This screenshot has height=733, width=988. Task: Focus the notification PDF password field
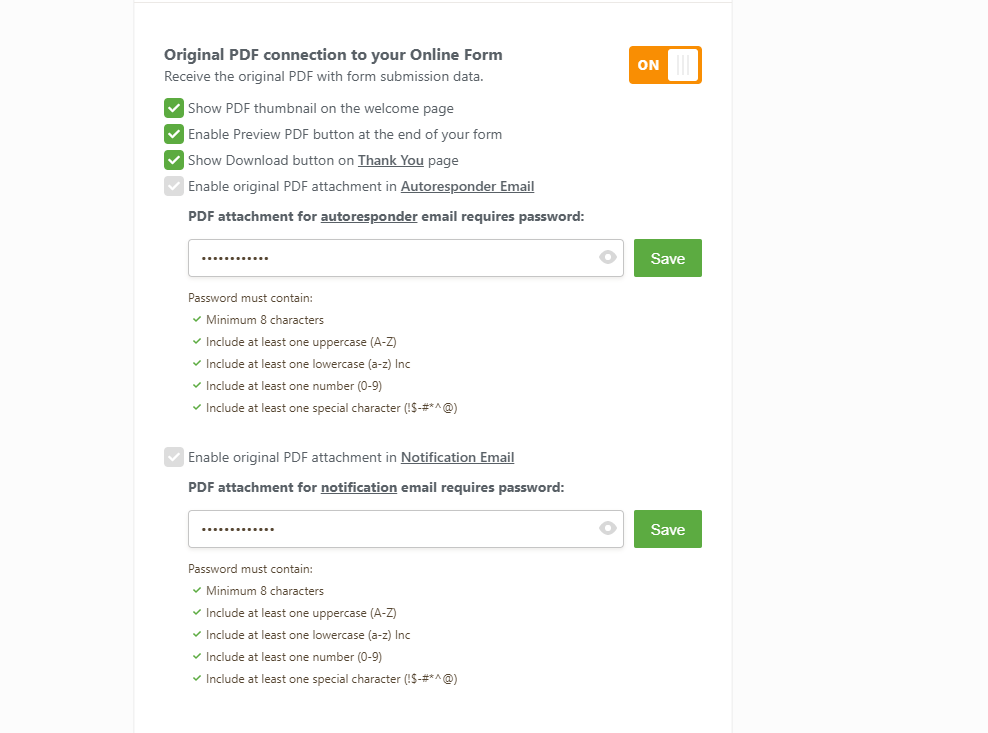coord(390,529)
